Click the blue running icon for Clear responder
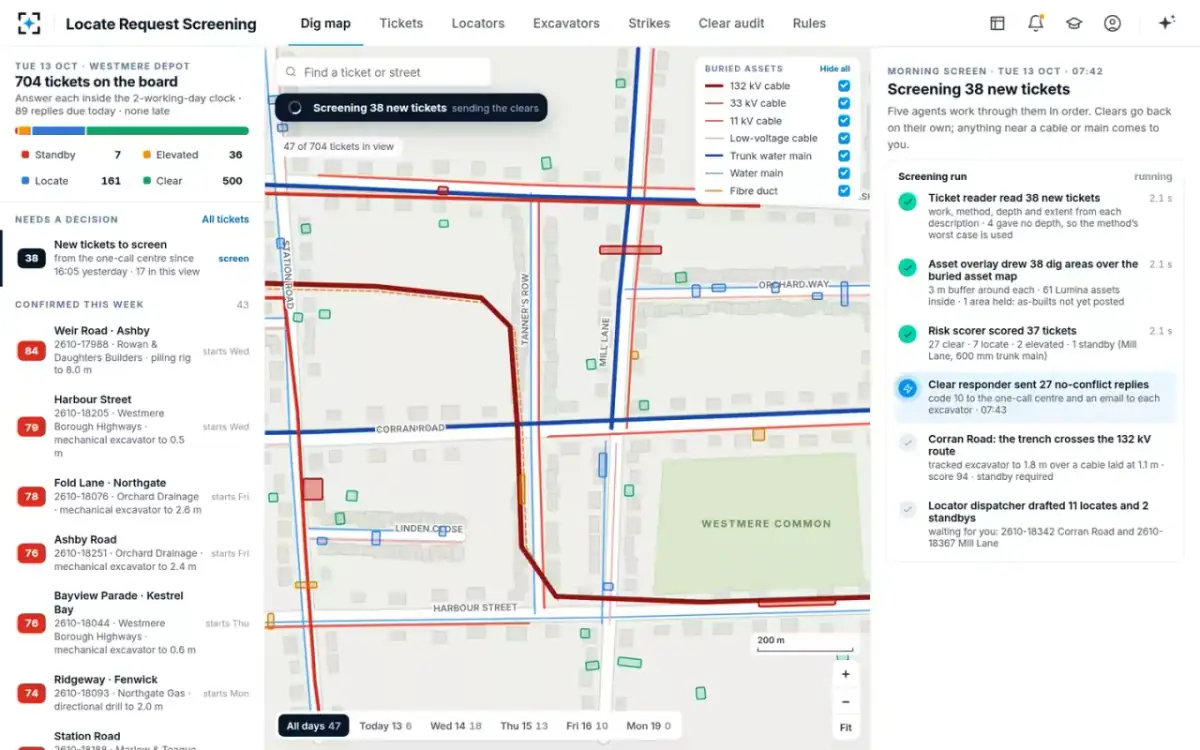 (x=907, y=388)
